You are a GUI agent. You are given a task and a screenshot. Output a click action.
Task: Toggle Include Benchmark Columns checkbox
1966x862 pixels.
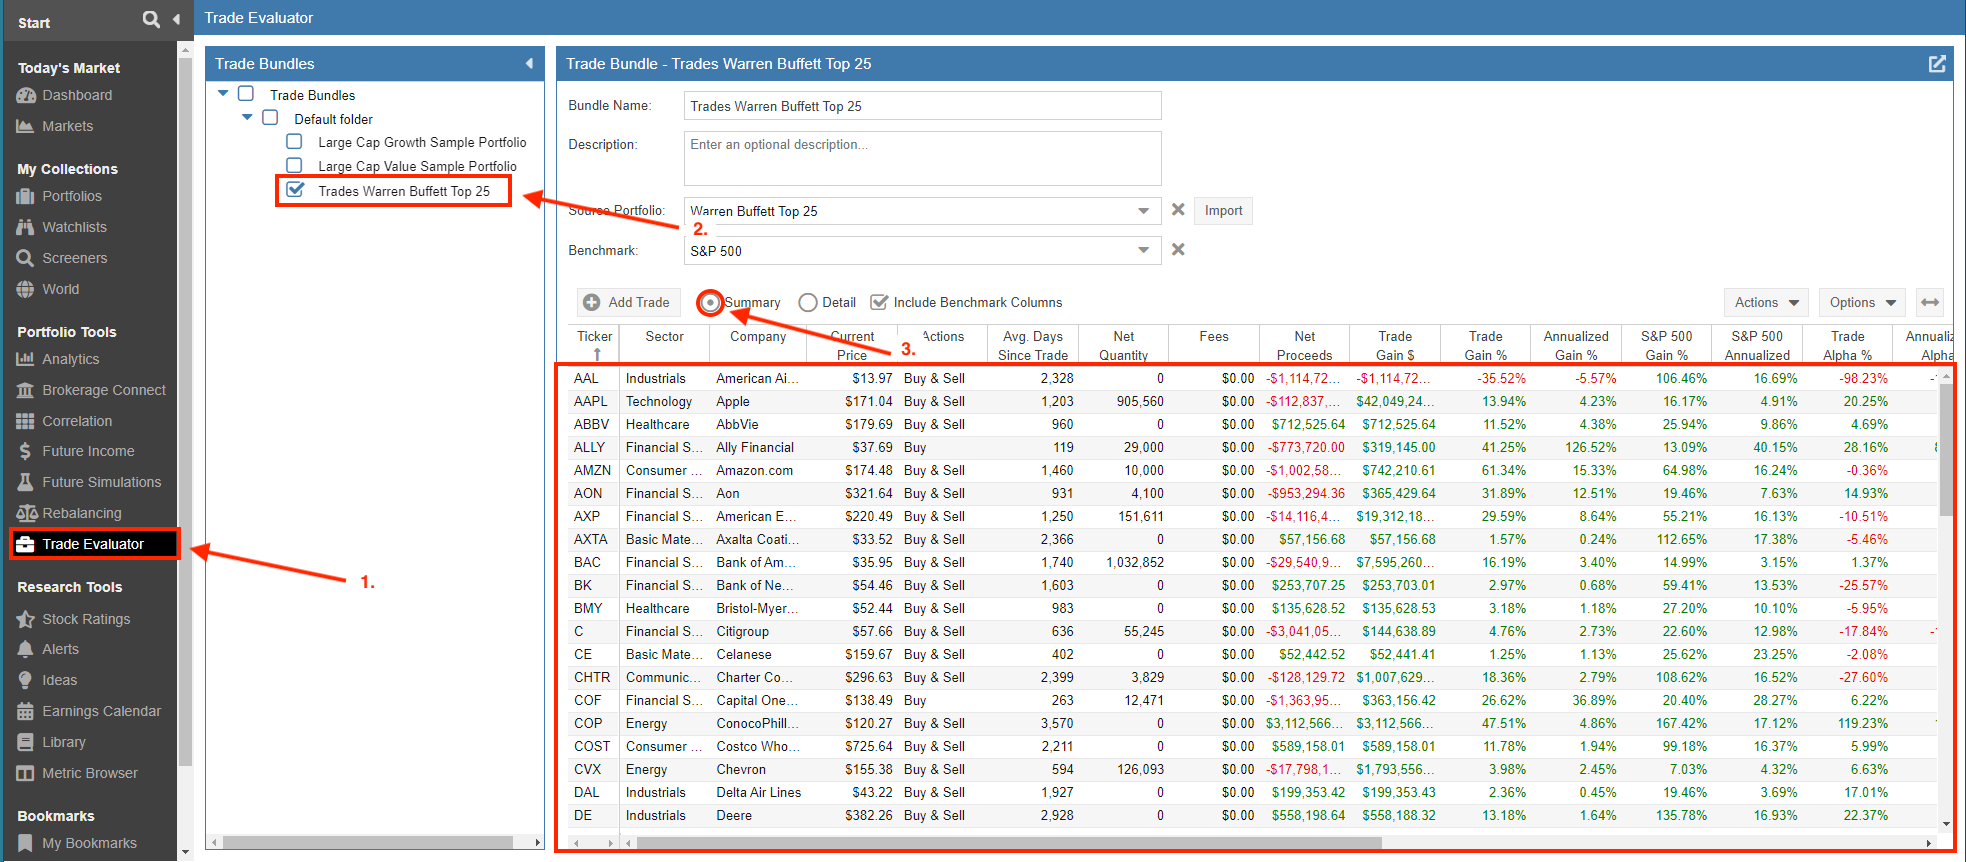(879, 302)
